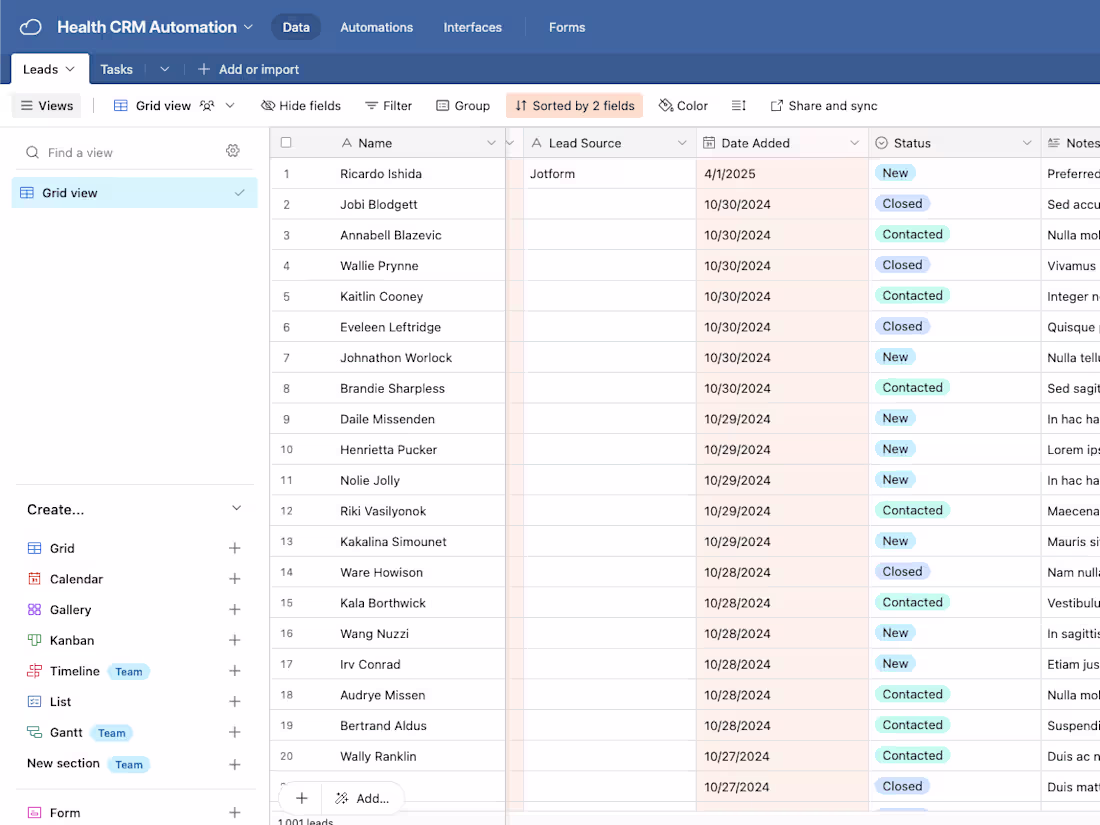
Task: Toggle the select-all checkbox in header row
Action: tap(285, 142)
